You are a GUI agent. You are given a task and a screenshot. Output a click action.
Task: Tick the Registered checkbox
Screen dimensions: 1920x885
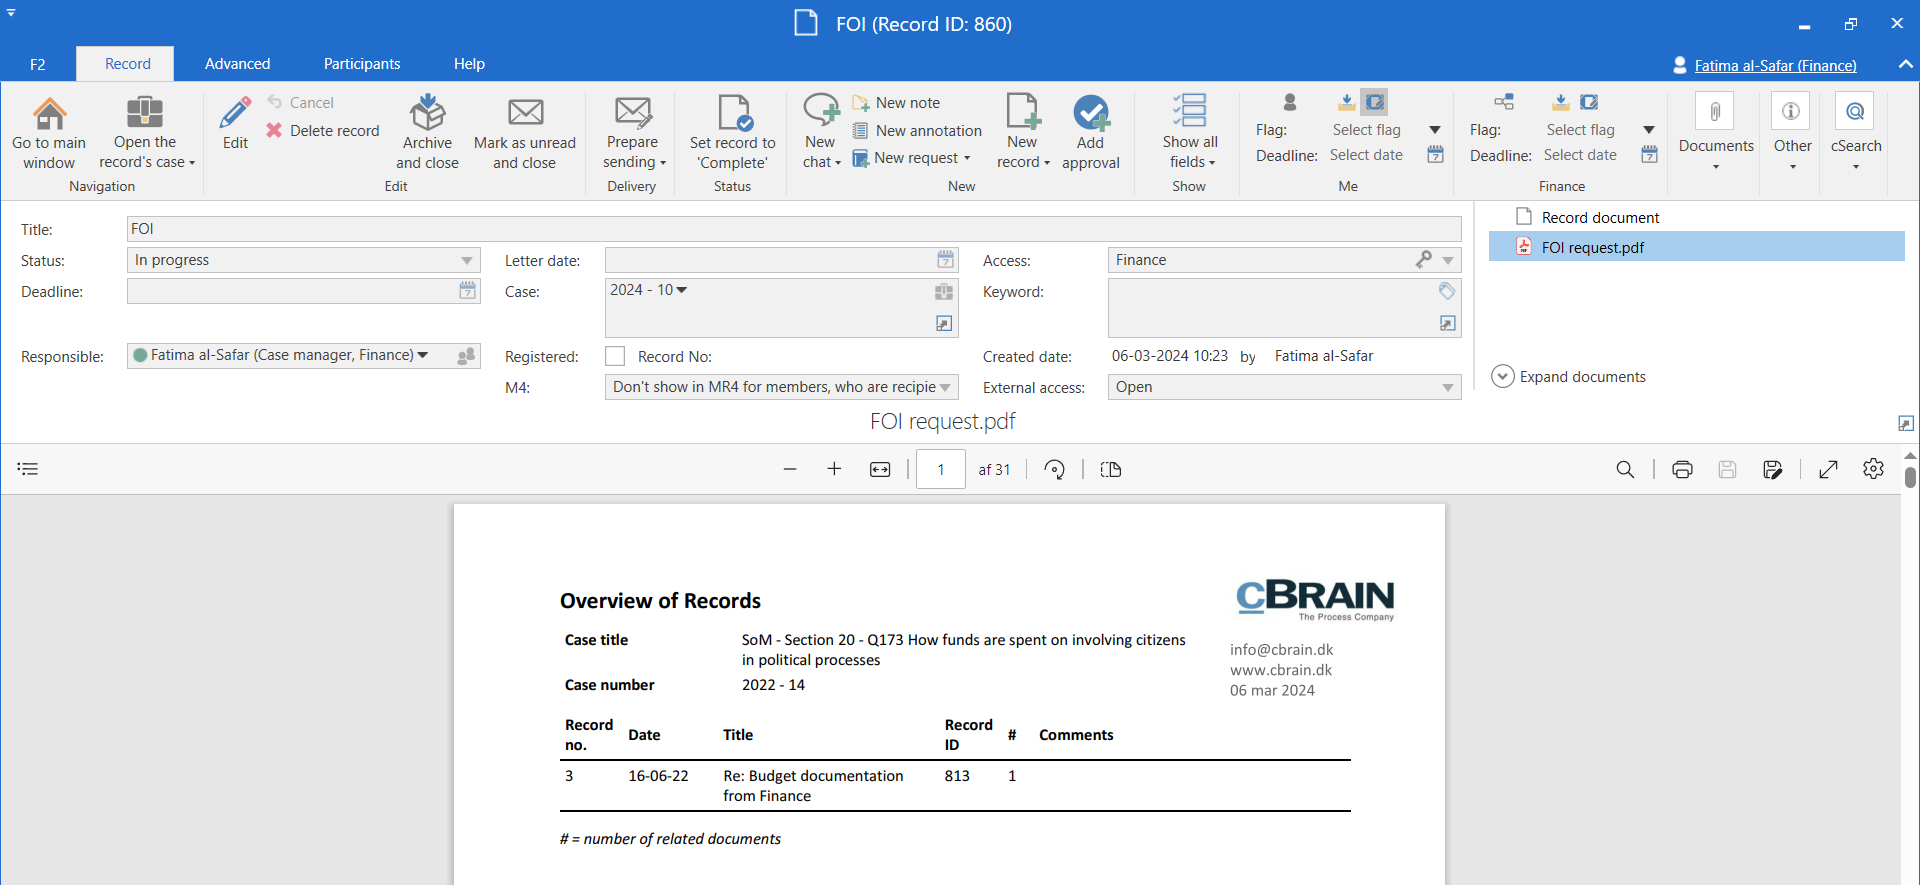tap(615, 357)
